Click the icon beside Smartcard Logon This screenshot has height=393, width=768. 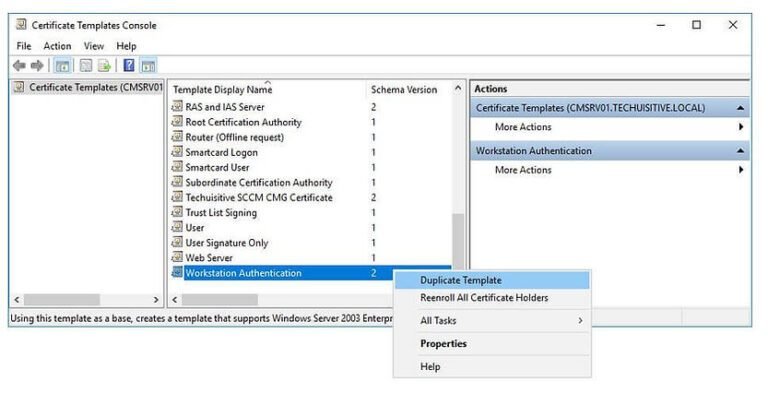click(177, 152)
